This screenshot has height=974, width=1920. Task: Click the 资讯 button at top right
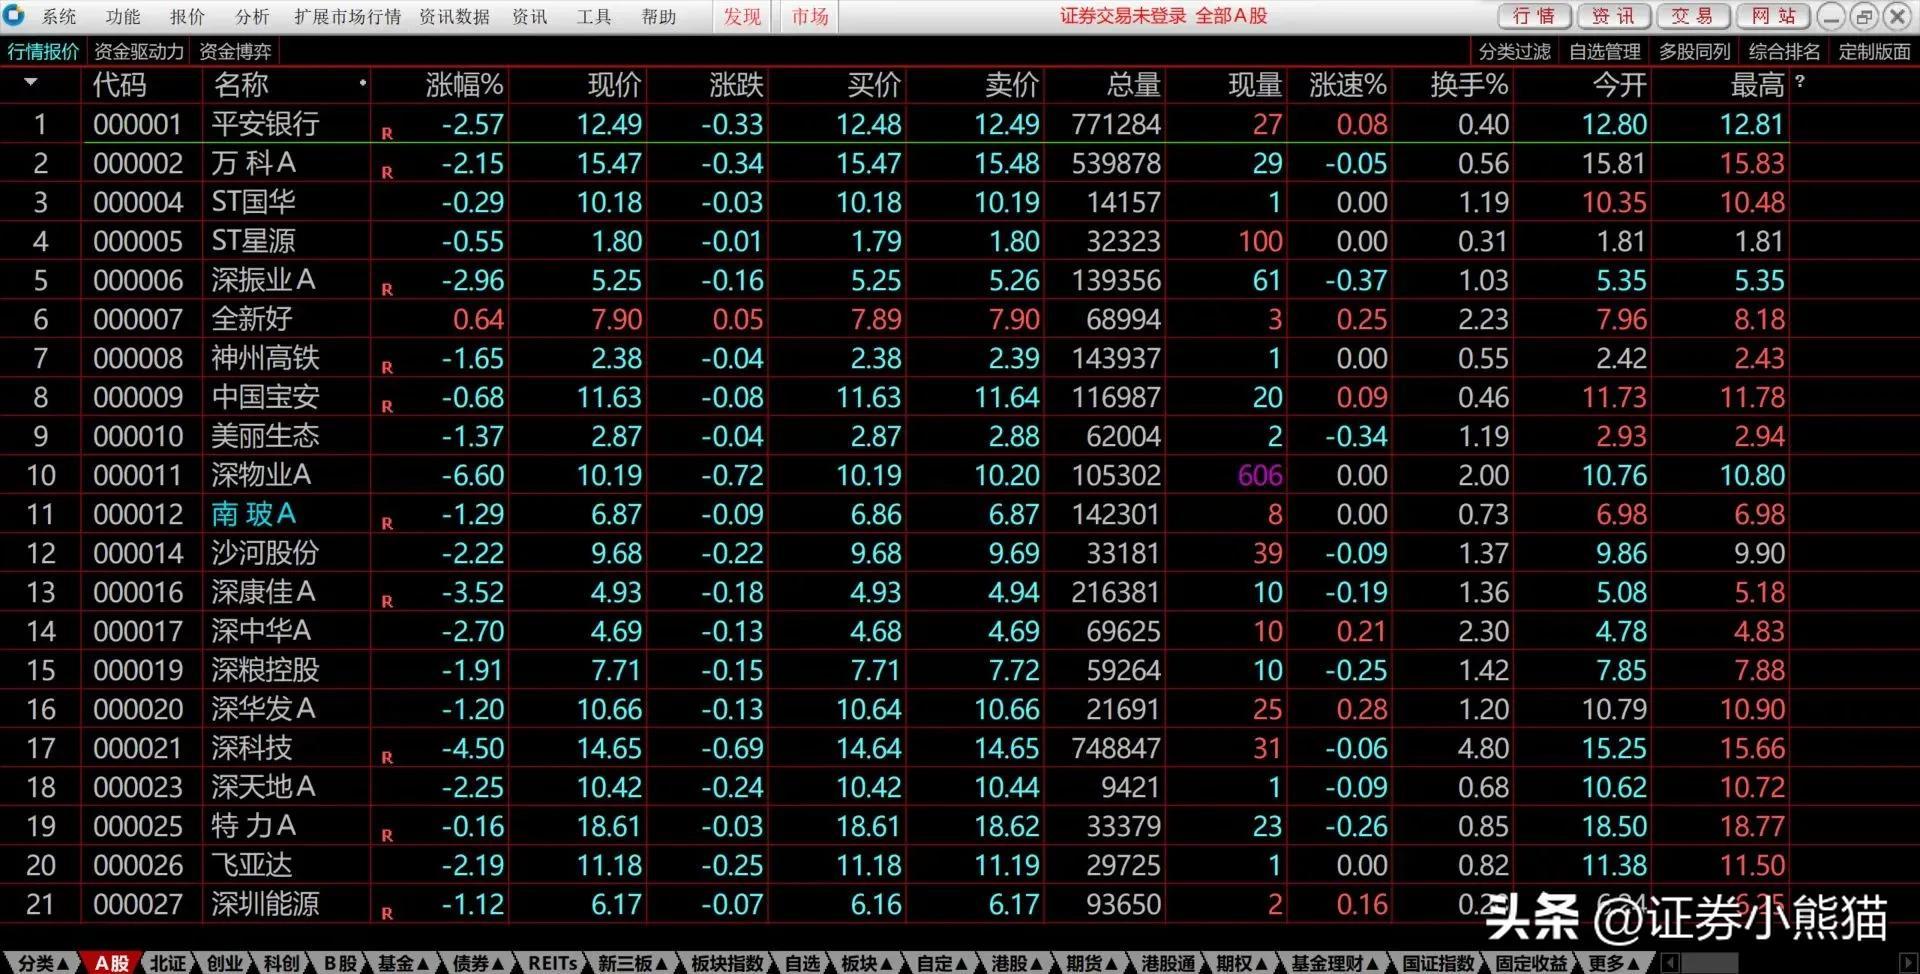pos(1613,16)
